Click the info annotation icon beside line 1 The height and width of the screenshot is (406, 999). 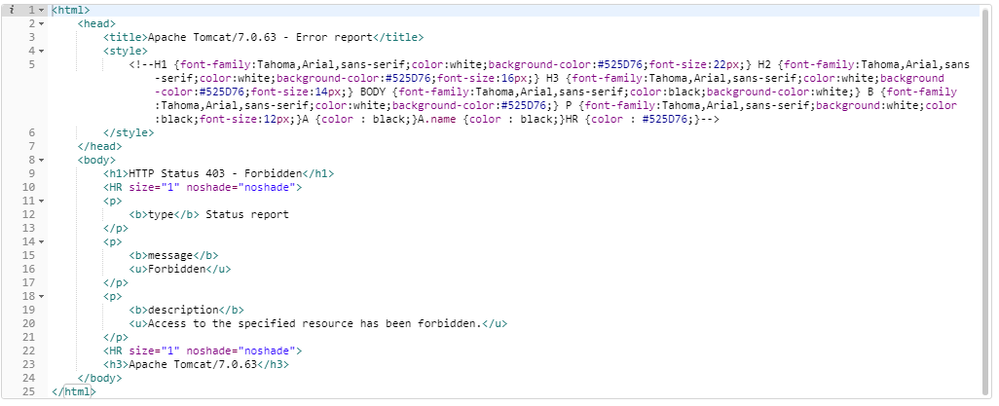point(10,10)
